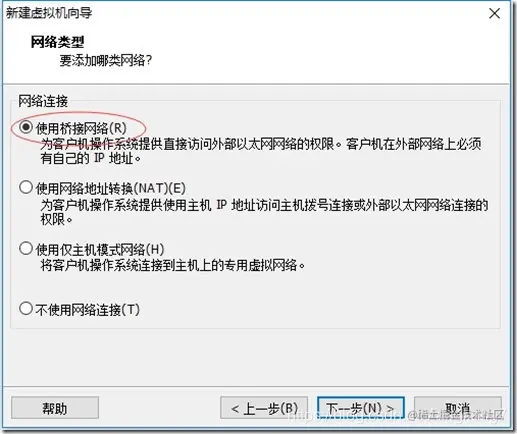Screen dimensions: 517x434
Task: Click the 要添加哪类网络? subtitle text
Action: tap(106, 61)
